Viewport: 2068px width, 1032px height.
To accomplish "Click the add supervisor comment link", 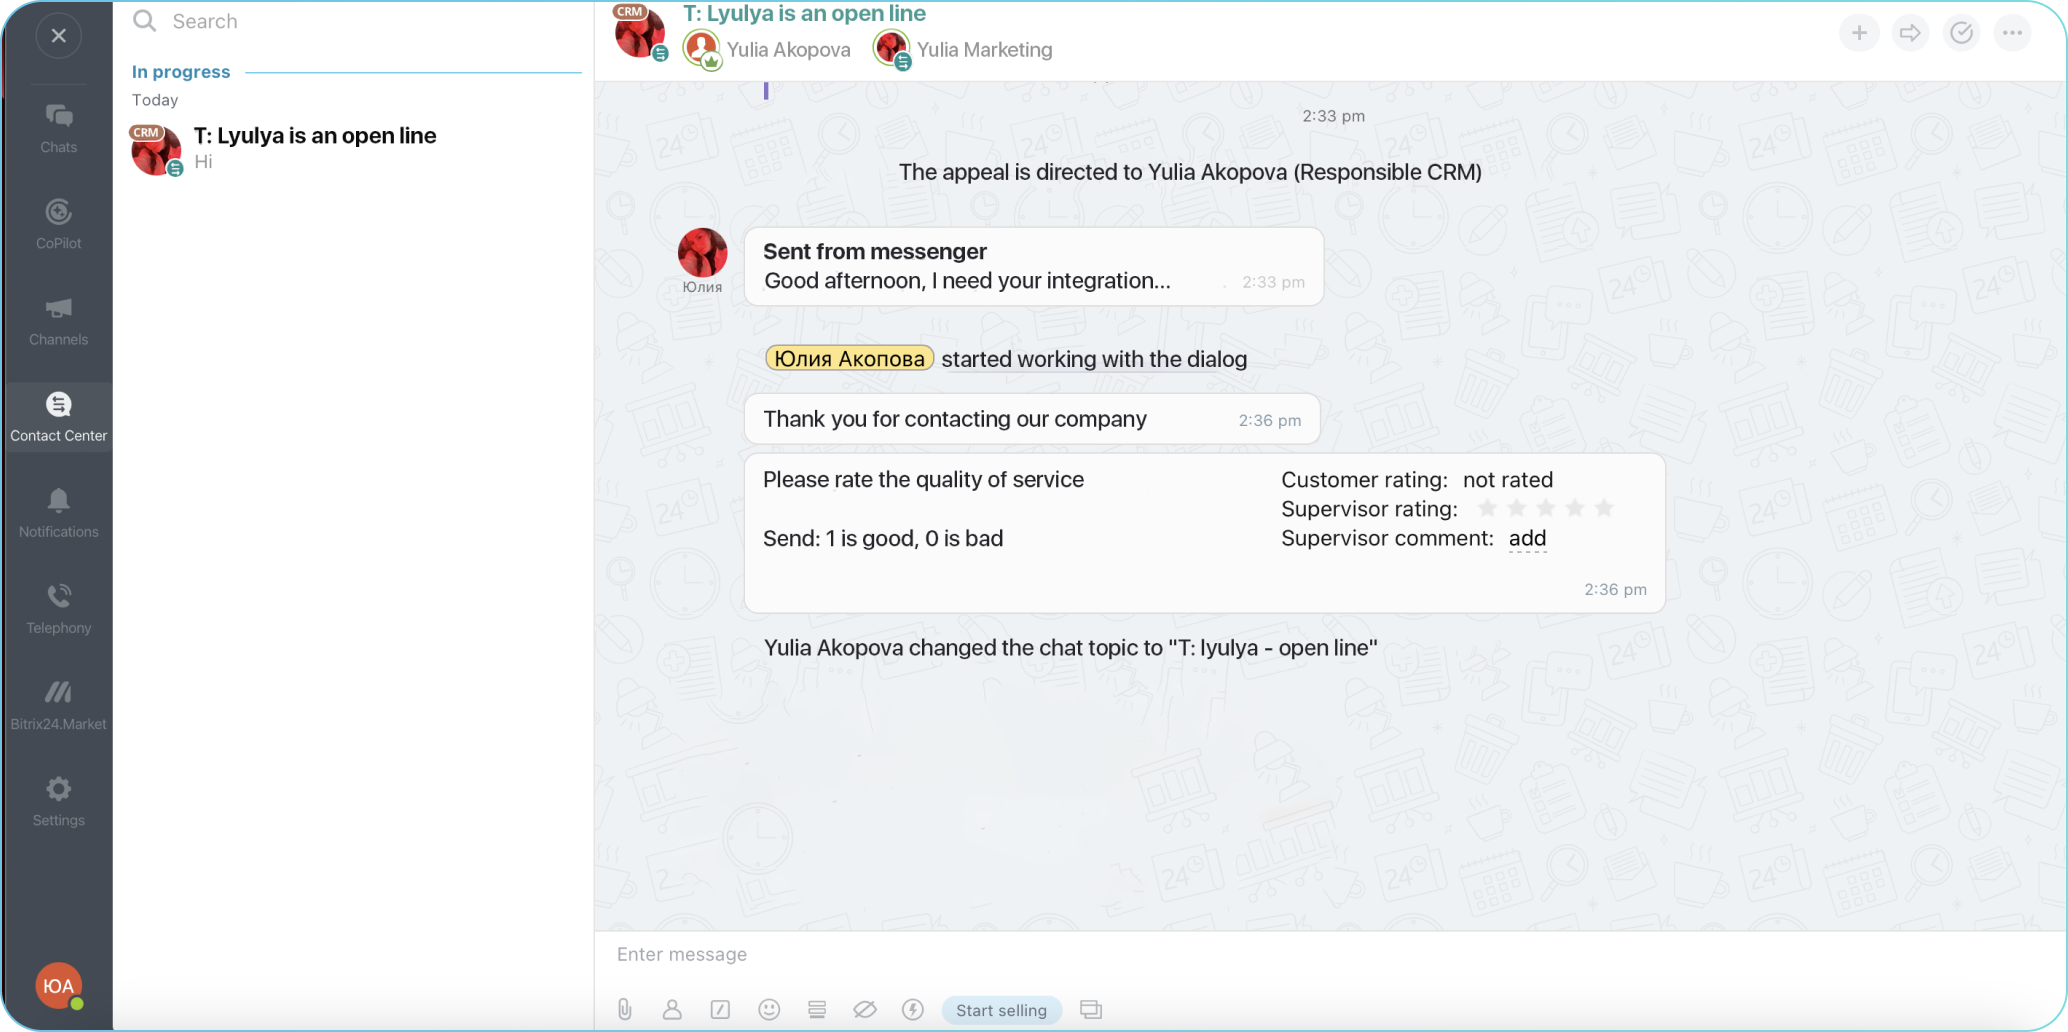I will [1527, 539].
